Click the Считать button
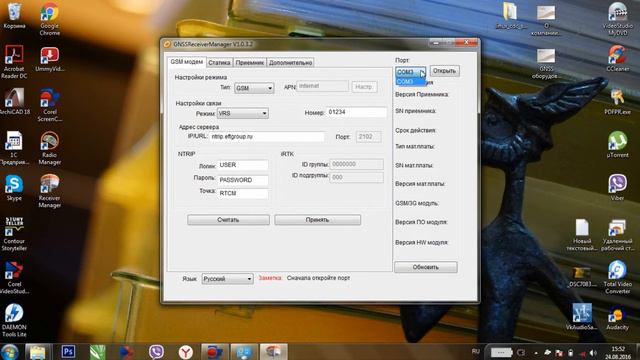 [228, 220]
